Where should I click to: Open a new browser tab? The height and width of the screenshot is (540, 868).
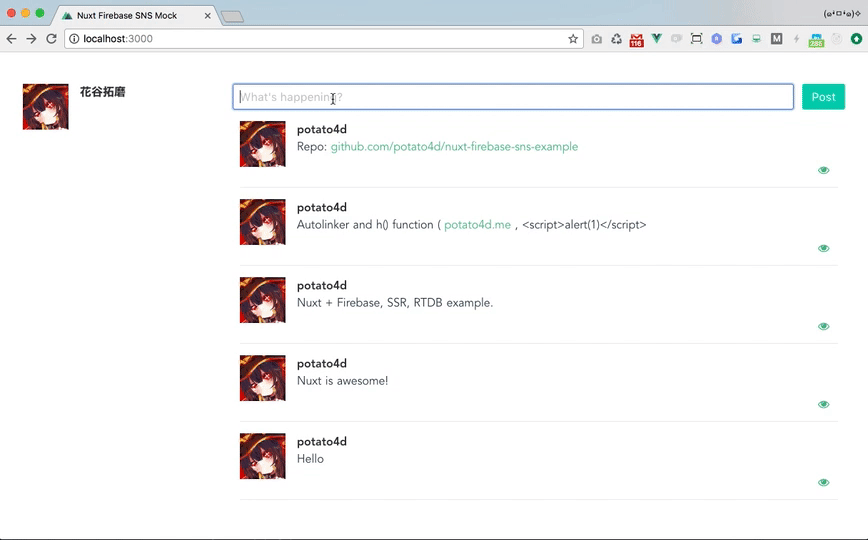click(x=232, y=17)
